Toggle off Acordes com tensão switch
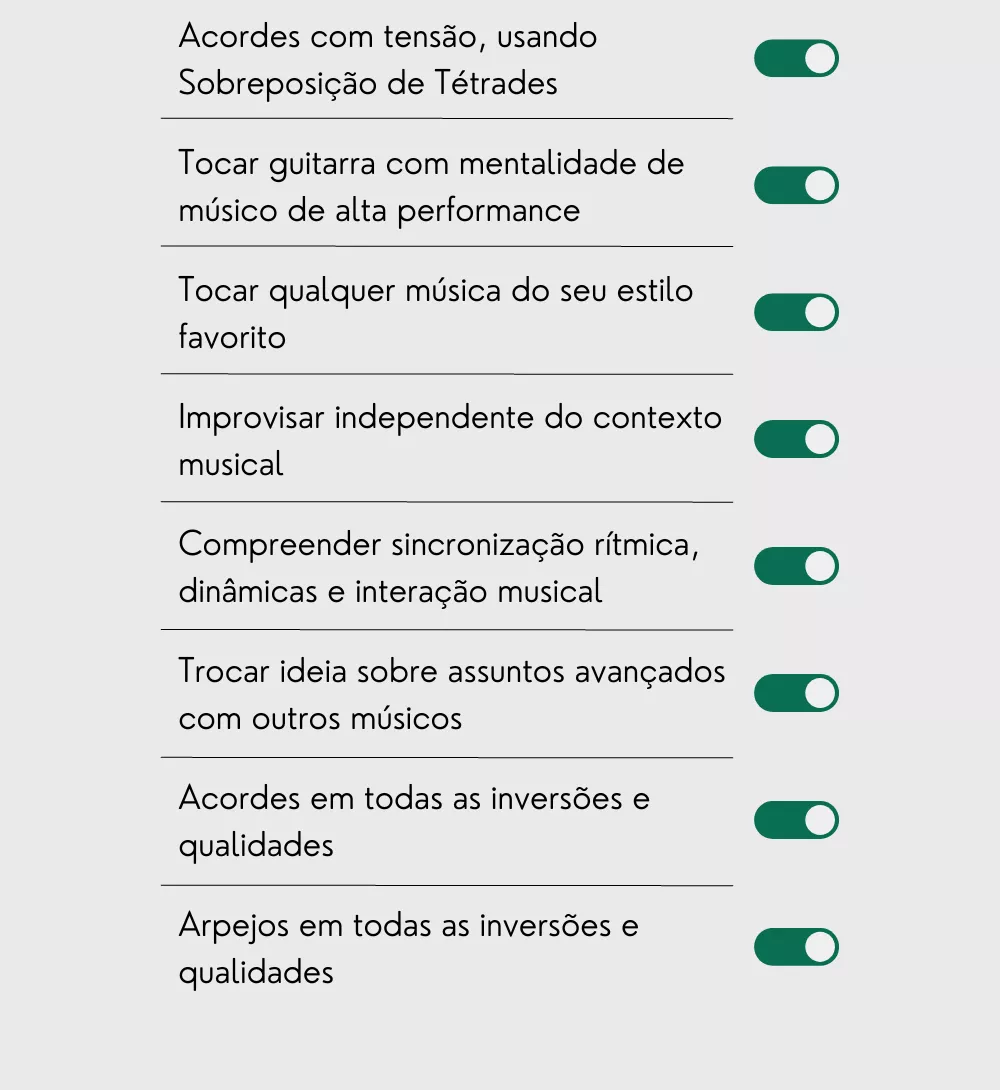Screen dimensions: 1000x1090 pyautogui.click(x=796, y=59)
